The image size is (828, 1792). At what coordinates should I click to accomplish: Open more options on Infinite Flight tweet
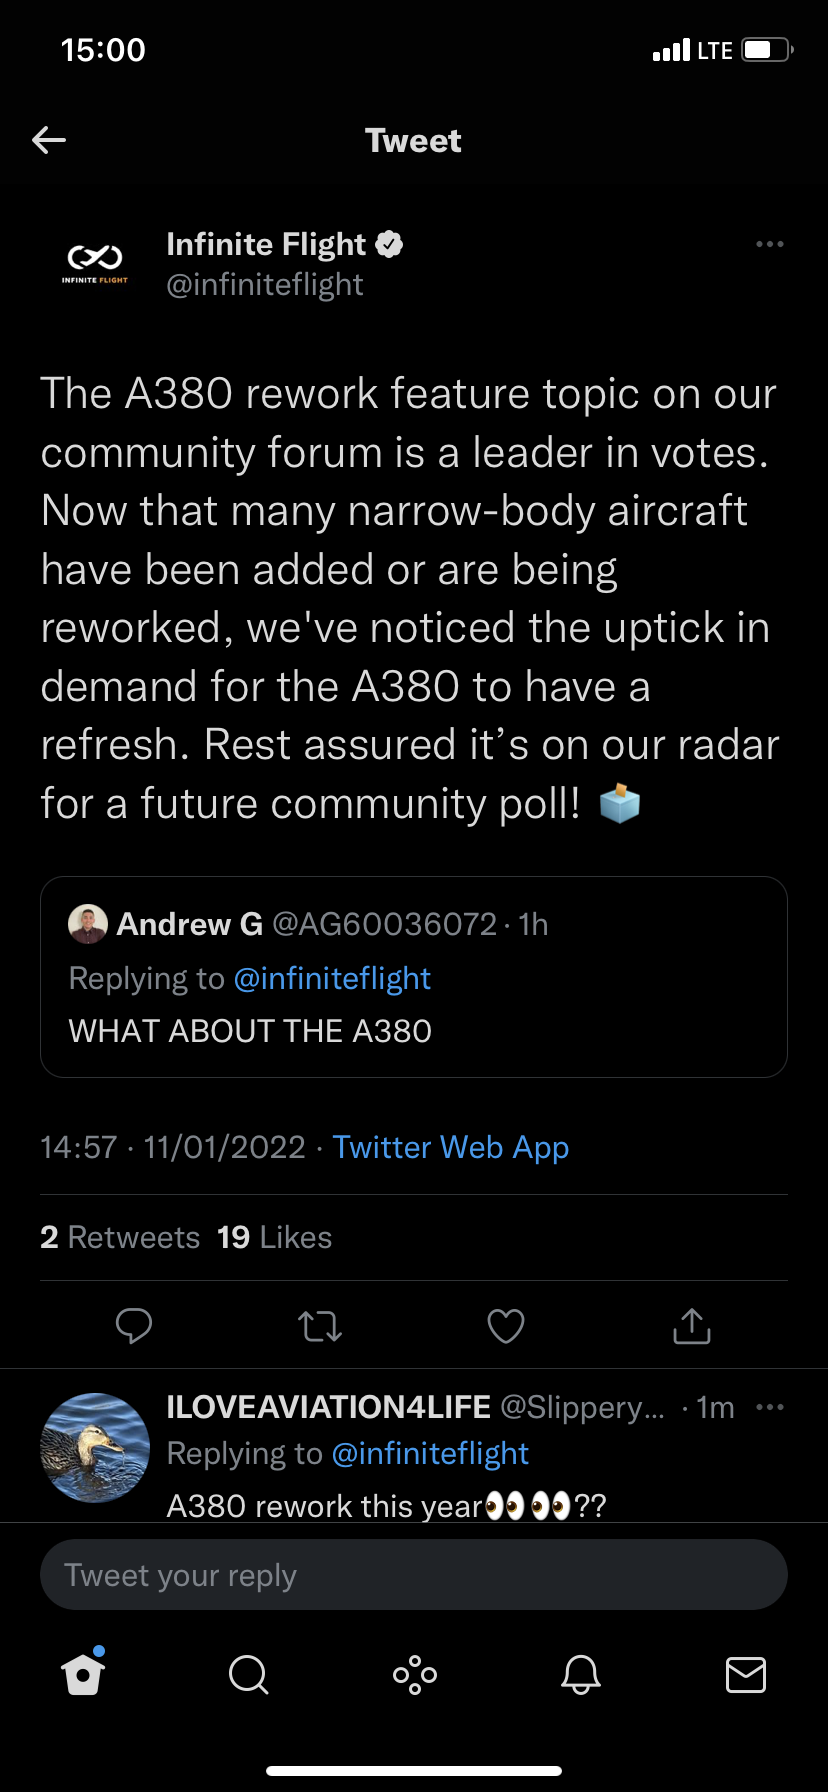(769, 244)
